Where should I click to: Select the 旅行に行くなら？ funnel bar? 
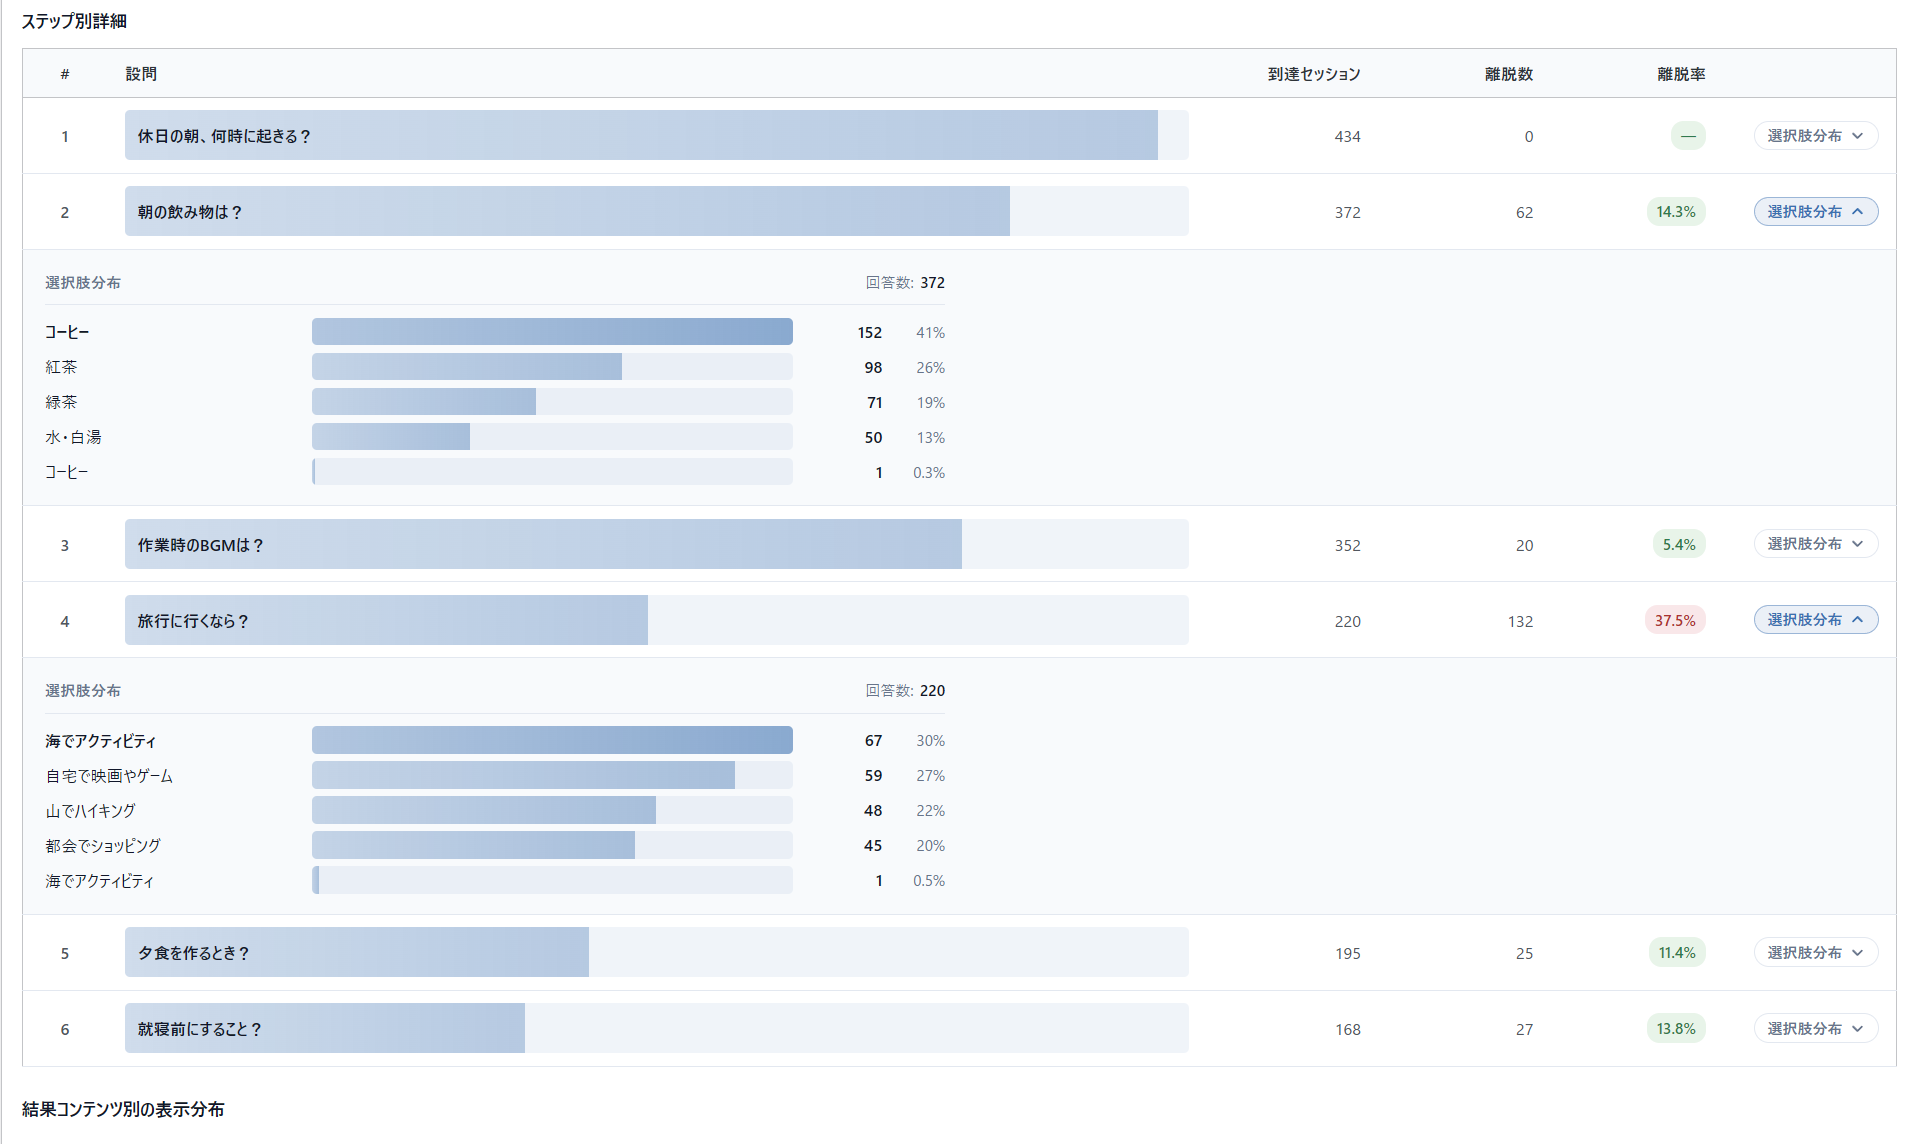(656, 620)
